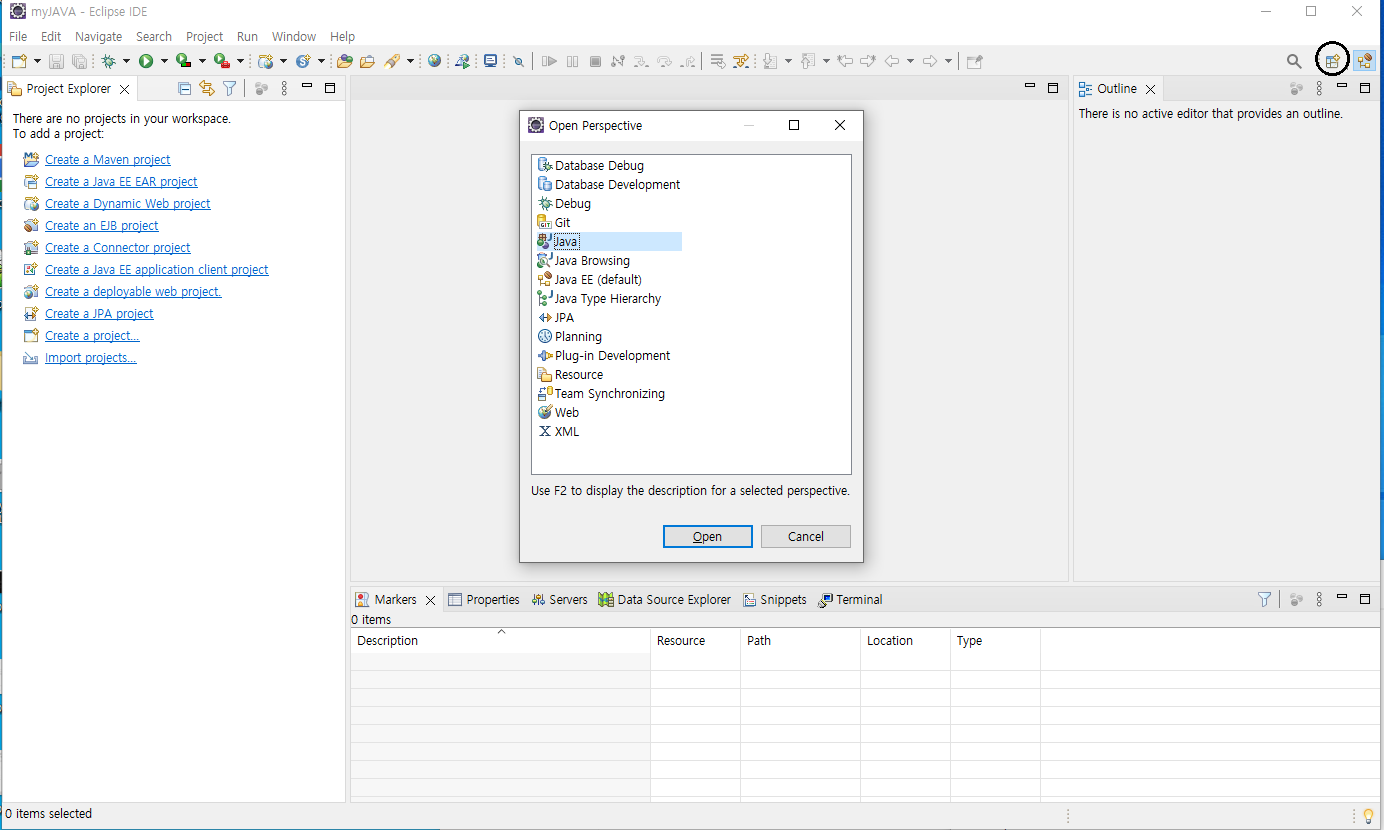
Task: Open the Window menu
Action: (294, 36)
